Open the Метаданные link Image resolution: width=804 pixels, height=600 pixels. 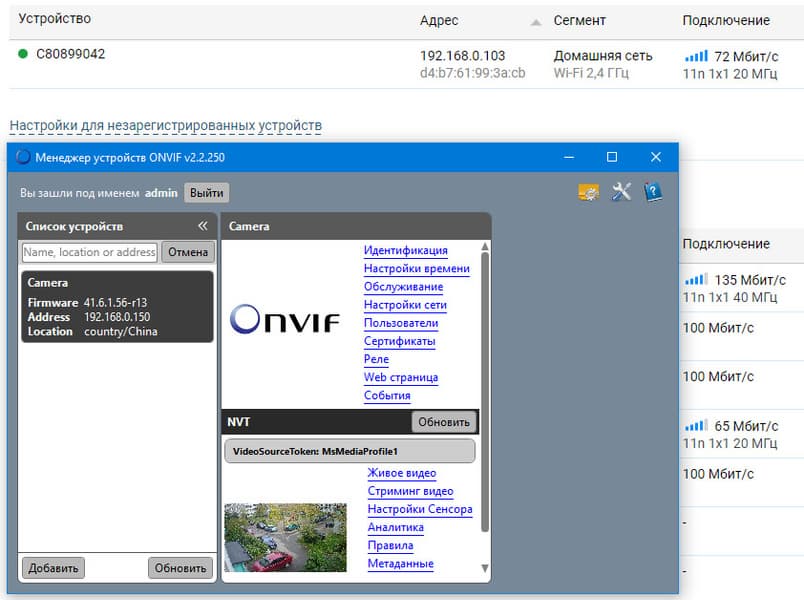point(400,563)
